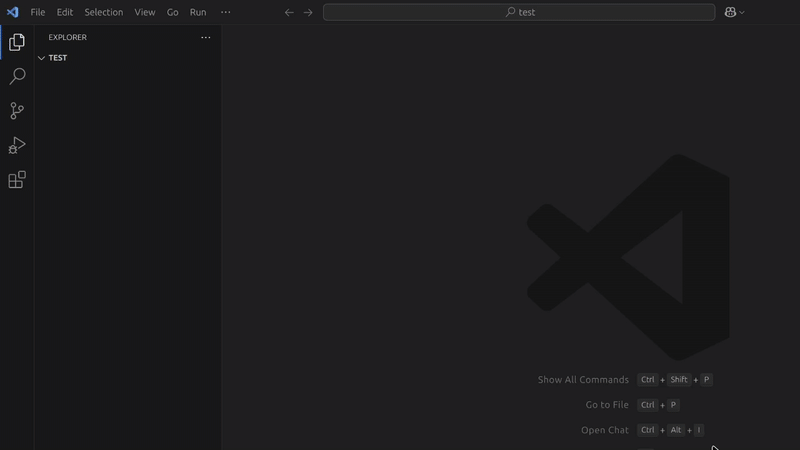
Task: Open the Search view icon
Action: point(17,77)
